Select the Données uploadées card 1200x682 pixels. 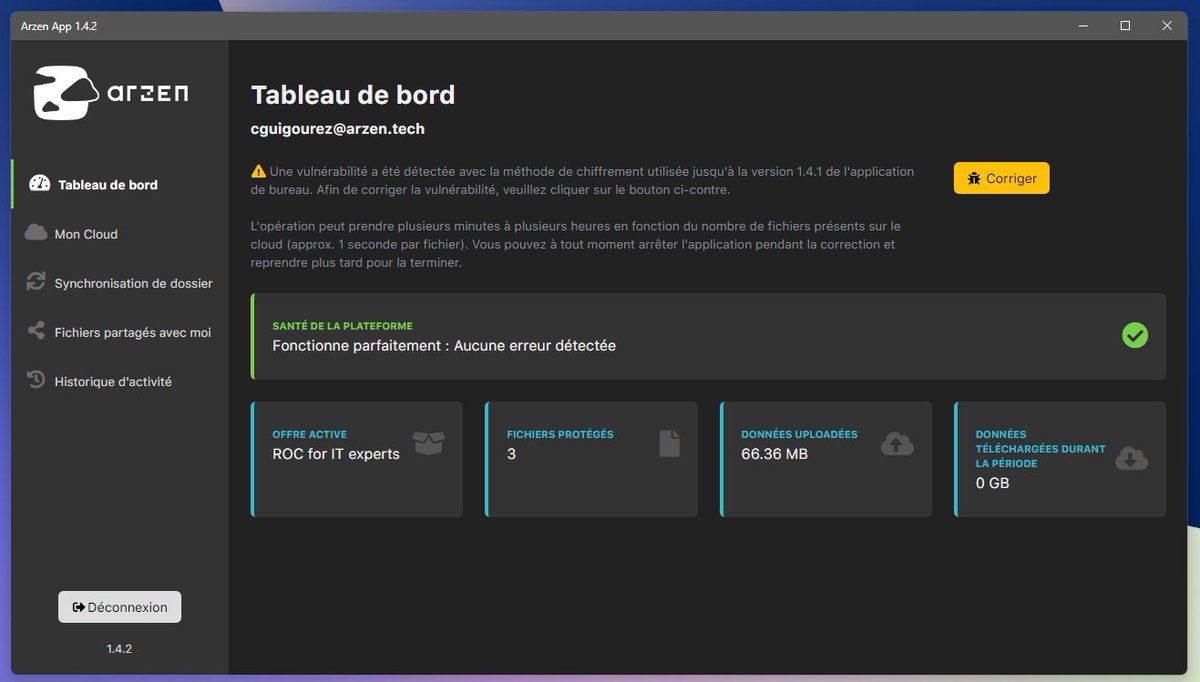click(x=826, y=459)
